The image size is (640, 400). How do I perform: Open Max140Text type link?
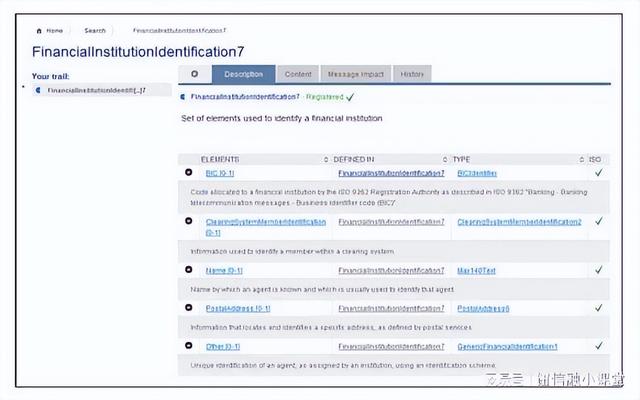[x=476, y=270]
